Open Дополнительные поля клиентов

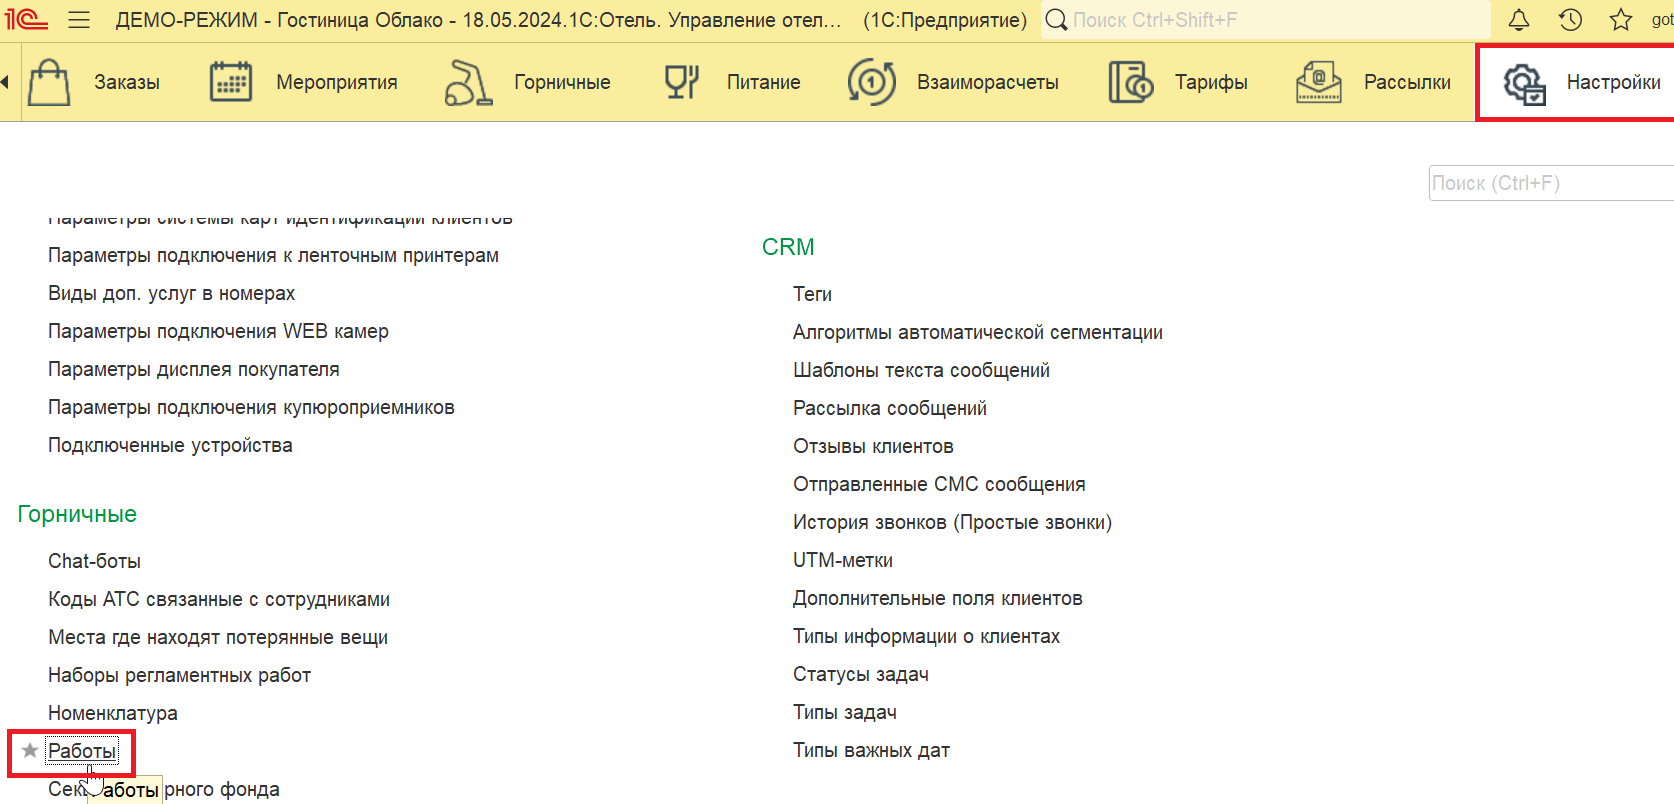point(938,599)
